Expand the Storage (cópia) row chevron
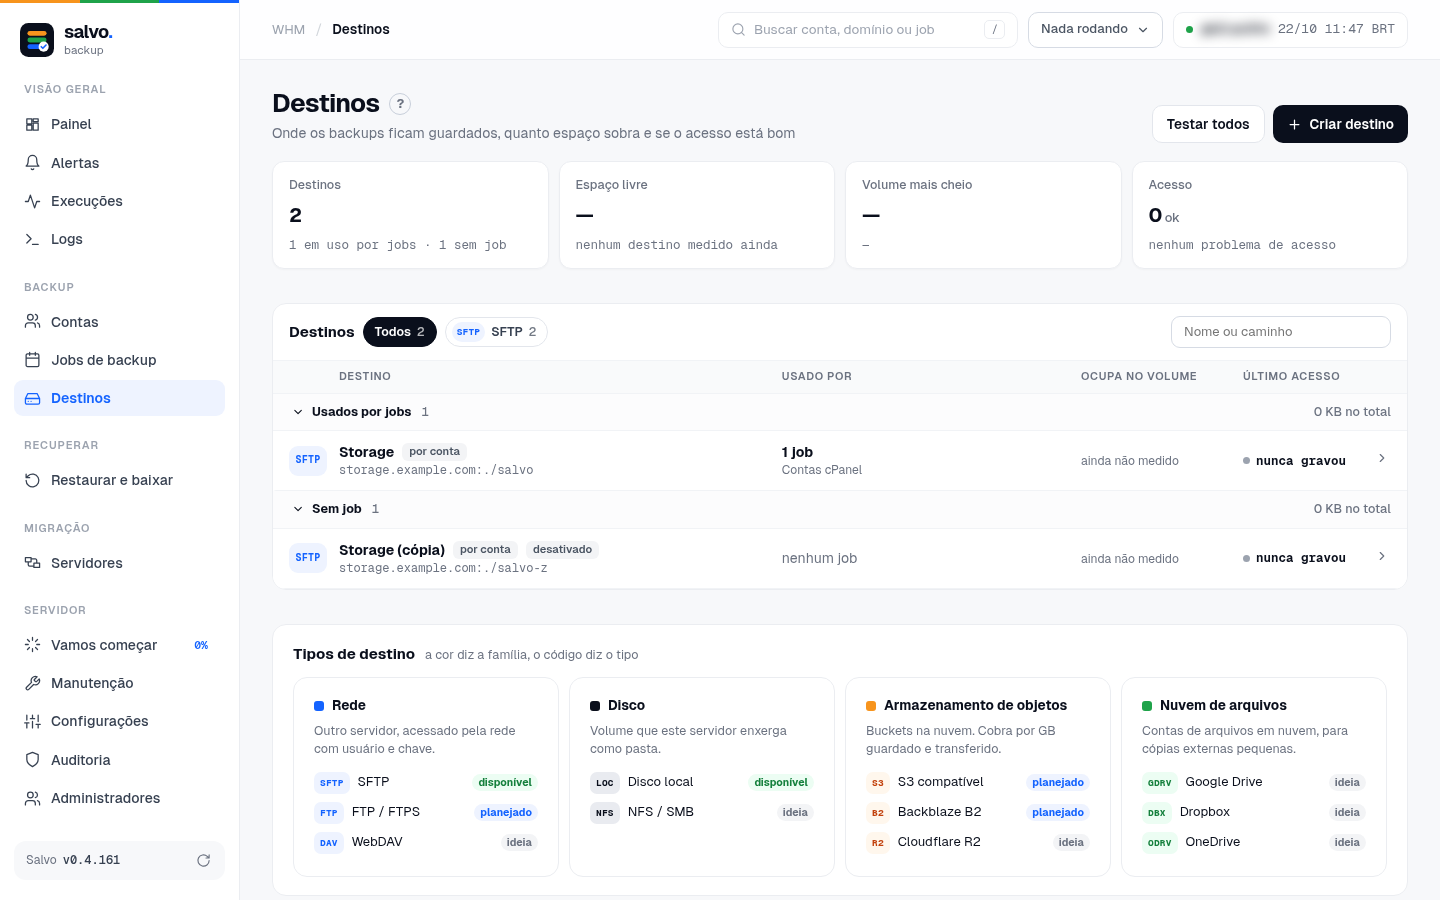This screenshot has height=900, width=1440. pos(1382,556)
